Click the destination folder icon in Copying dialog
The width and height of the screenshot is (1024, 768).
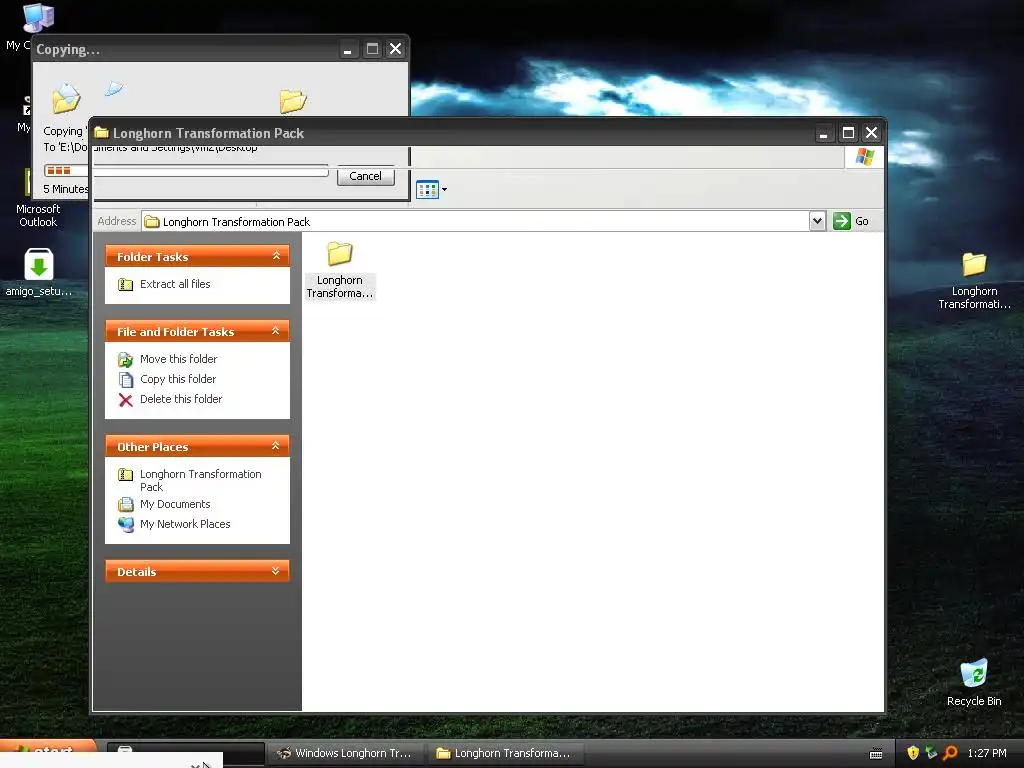tap(293, 101)
